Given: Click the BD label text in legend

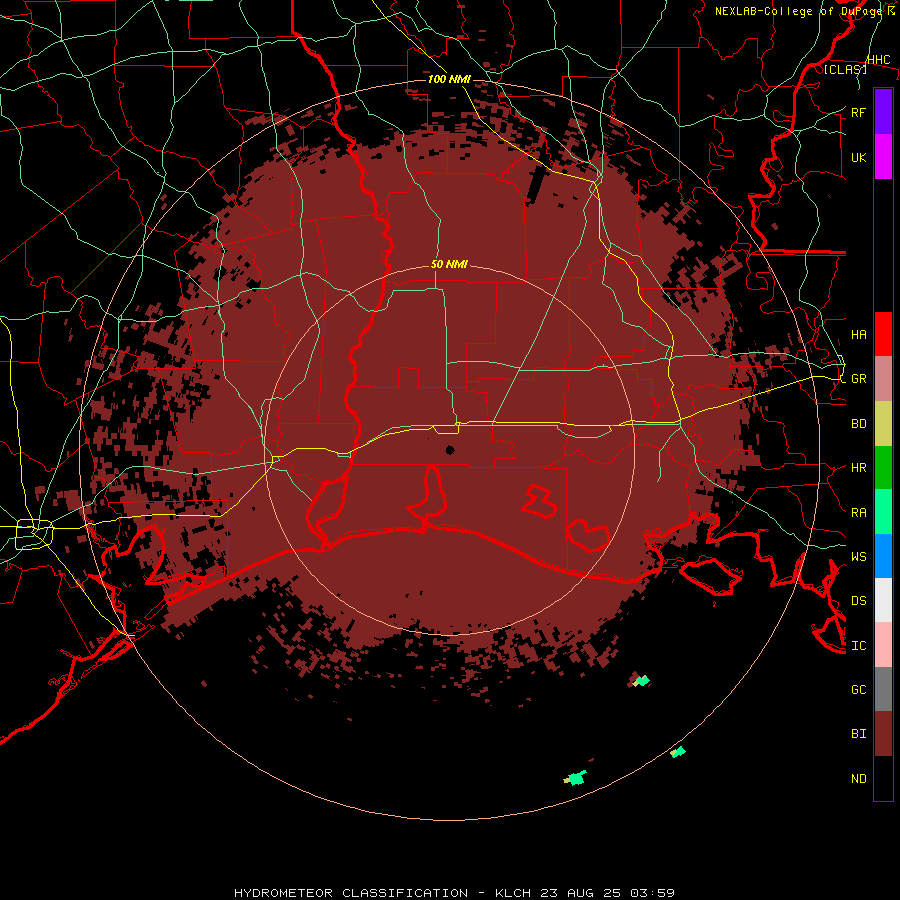Looking at the screenshot, I should [x=858, y=424].
